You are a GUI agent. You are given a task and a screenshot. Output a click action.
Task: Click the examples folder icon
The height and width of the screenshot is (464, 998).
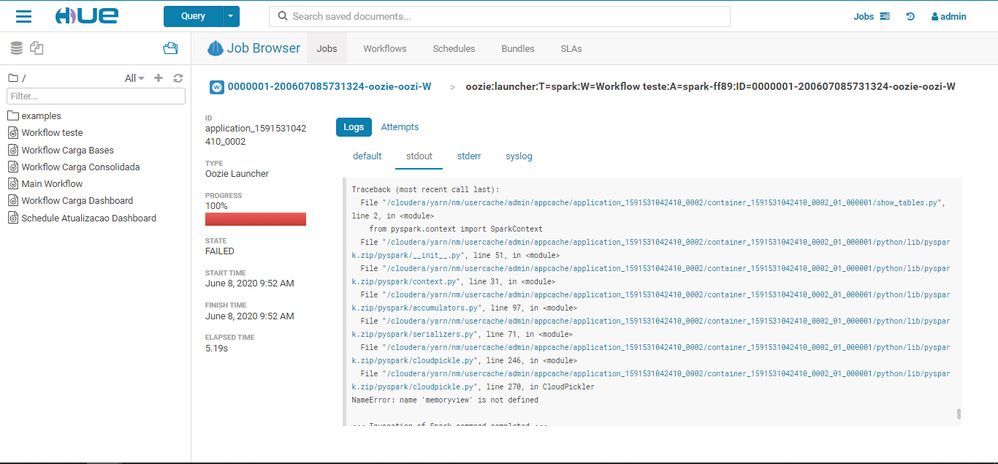(x=13, y=116)
